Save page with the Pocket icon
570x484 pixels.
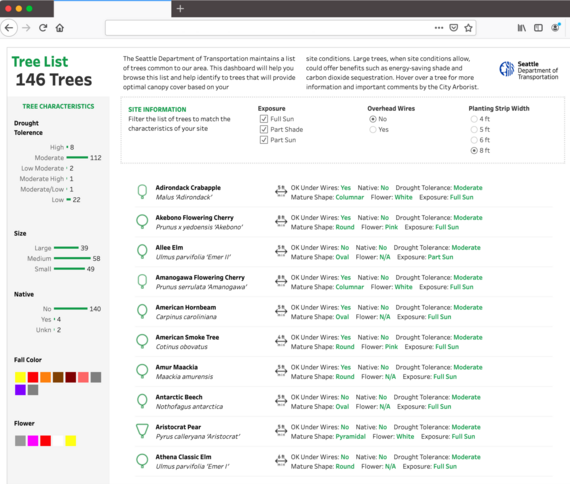(454, 28)
